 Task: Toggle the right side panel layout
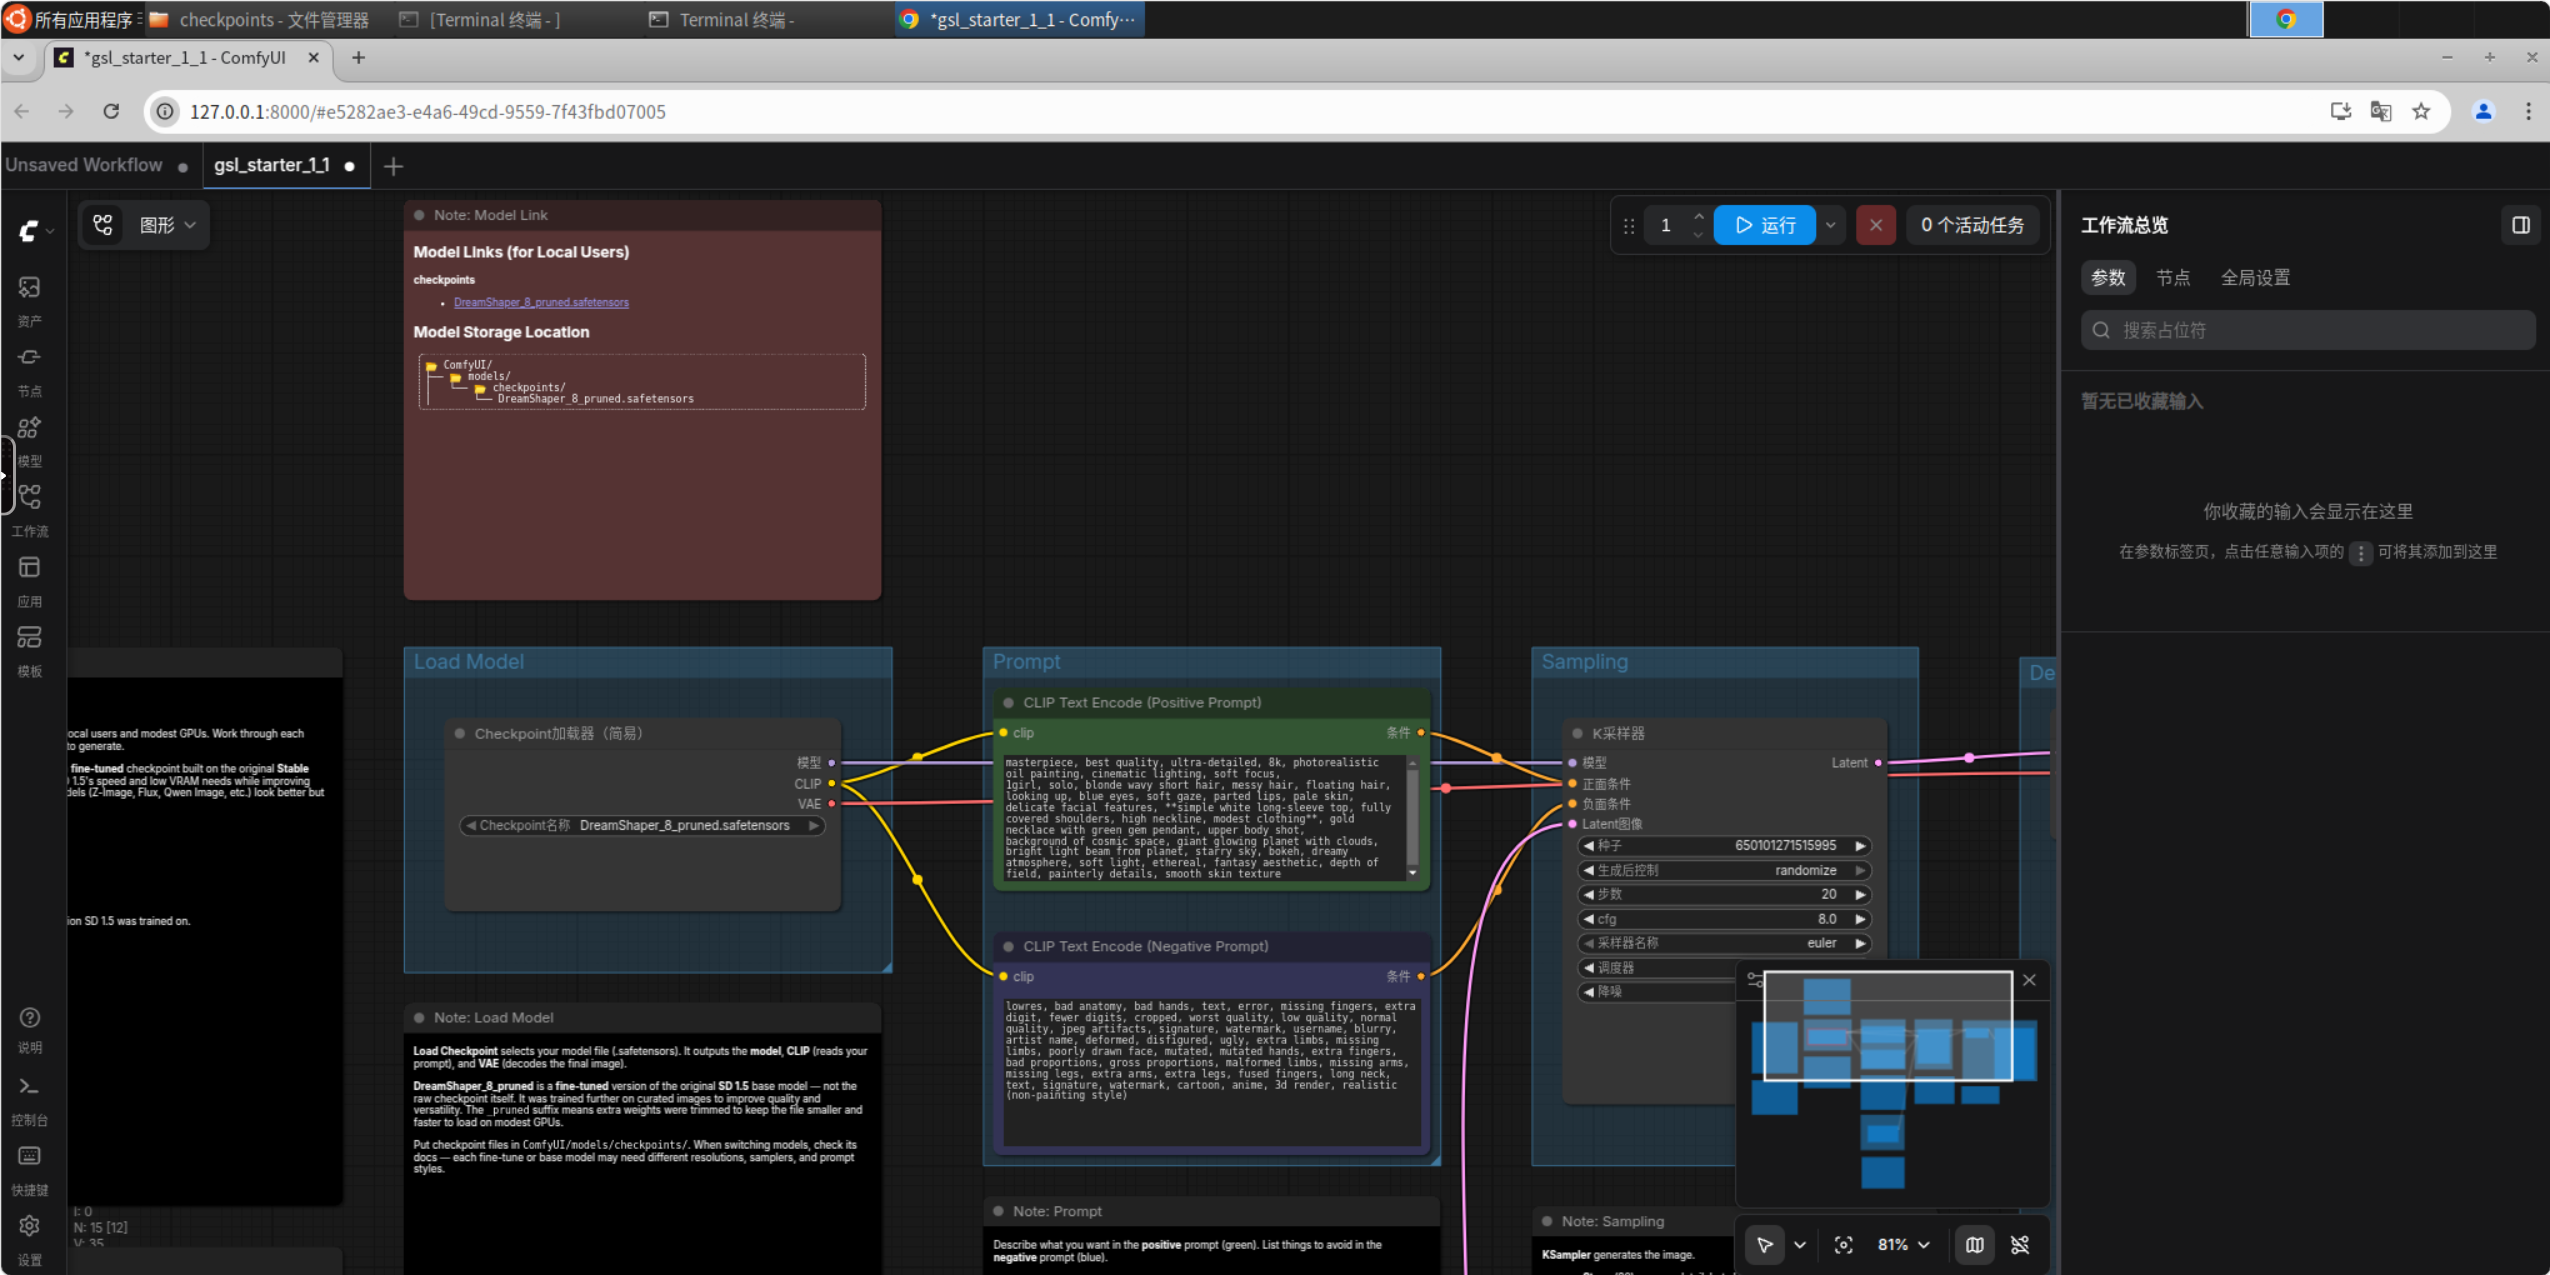(2520, 225)
